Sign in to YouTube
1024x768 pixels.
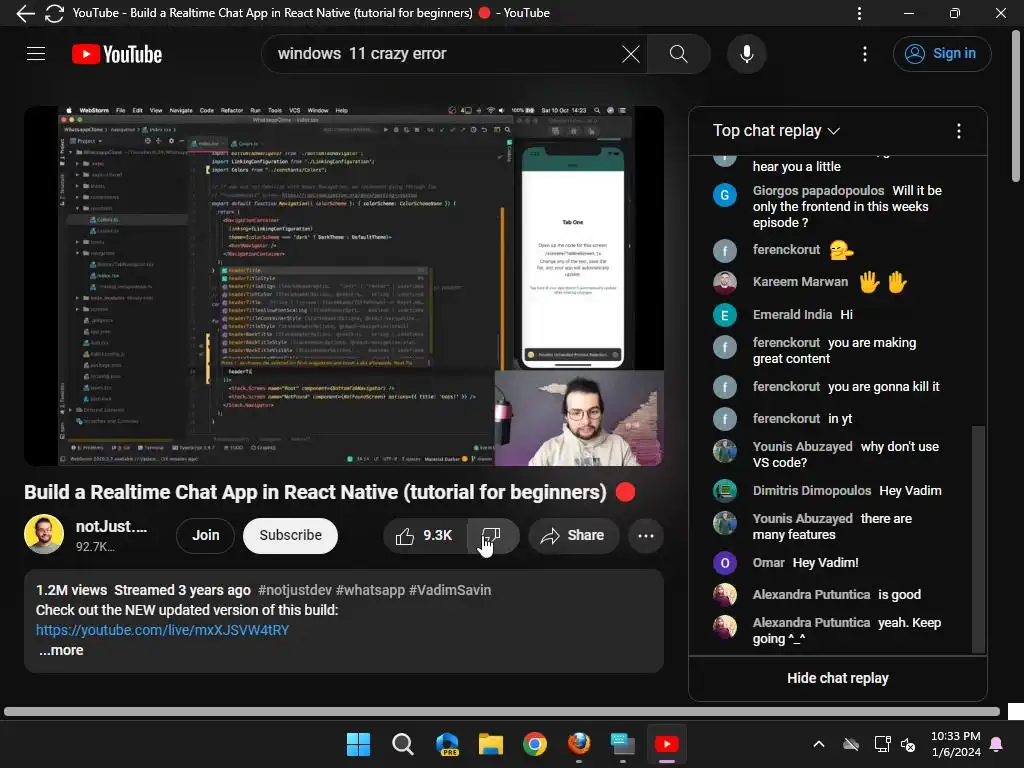(942, 54)
